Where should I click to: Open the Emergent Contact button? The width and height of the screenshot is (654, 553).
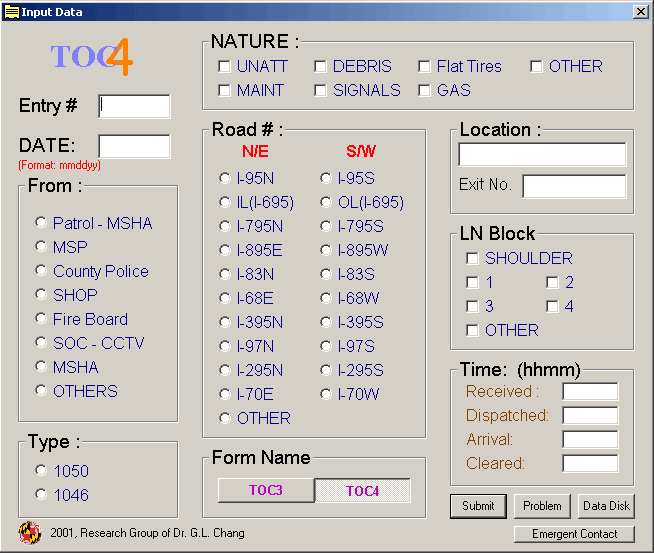pos(574,534)
